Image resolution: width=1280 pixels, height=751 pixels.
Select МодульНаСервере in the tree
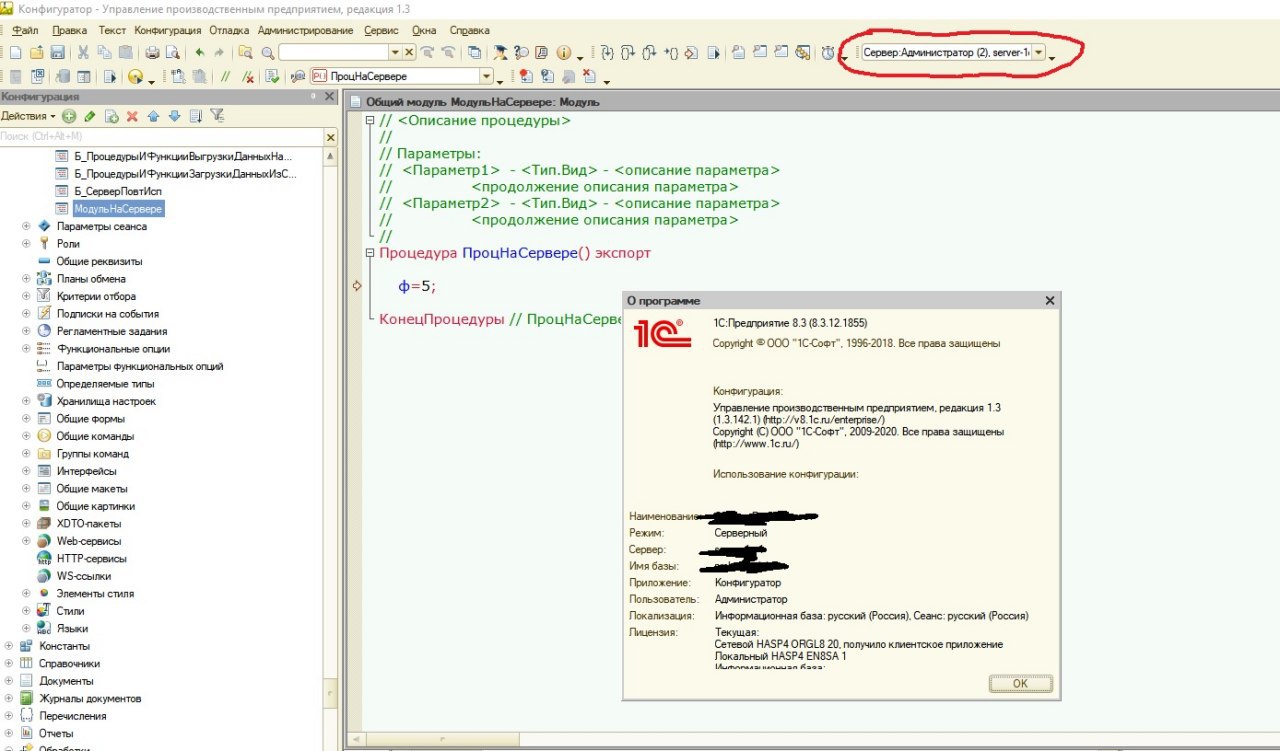118,209
